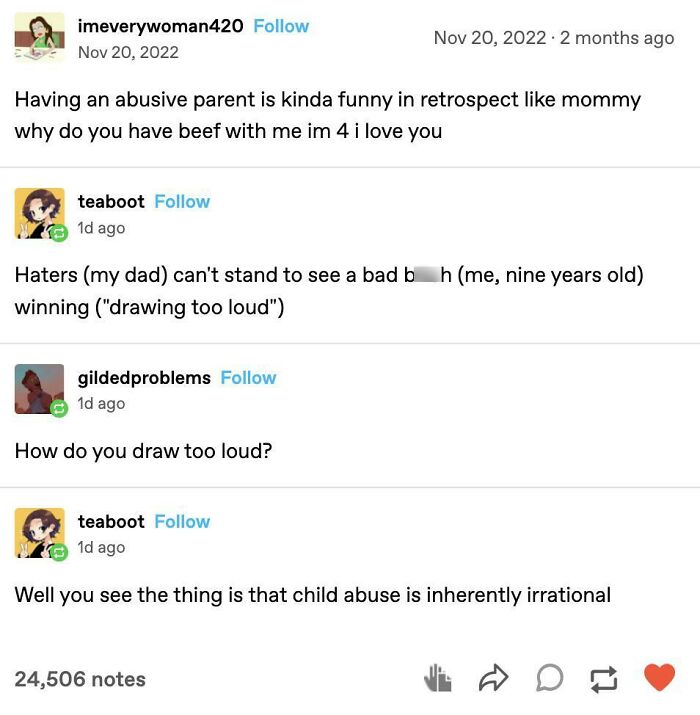Follow teaboot on the first reblog
The height and width of the screenshot is (715, 700).
click(182, 201)
